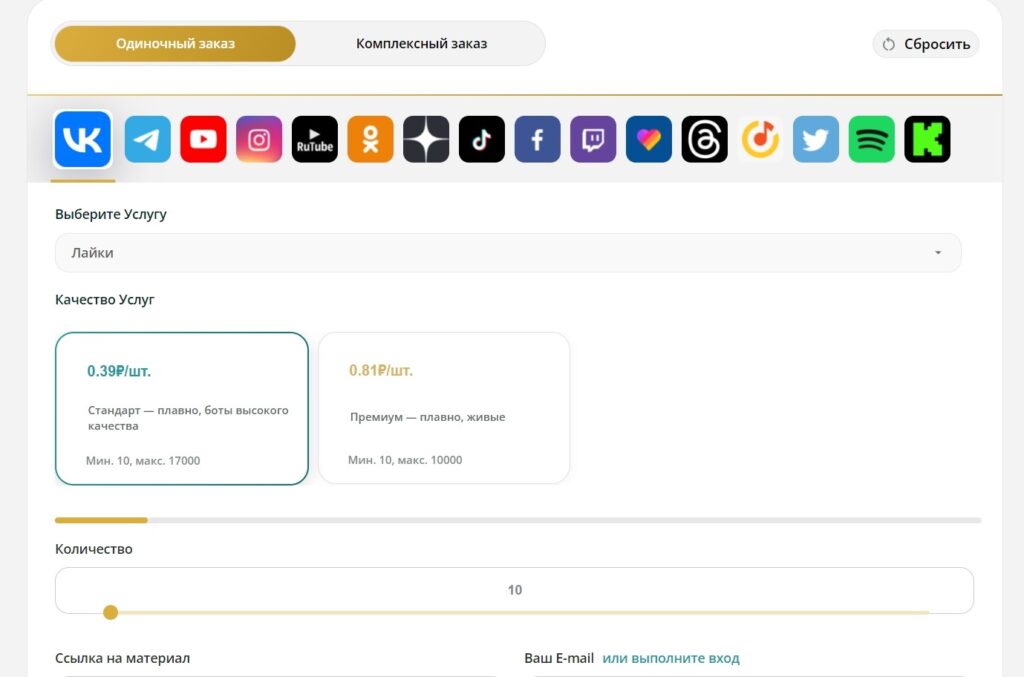
Task: Click the golden quantity slider handle
Action: [110, 612]
